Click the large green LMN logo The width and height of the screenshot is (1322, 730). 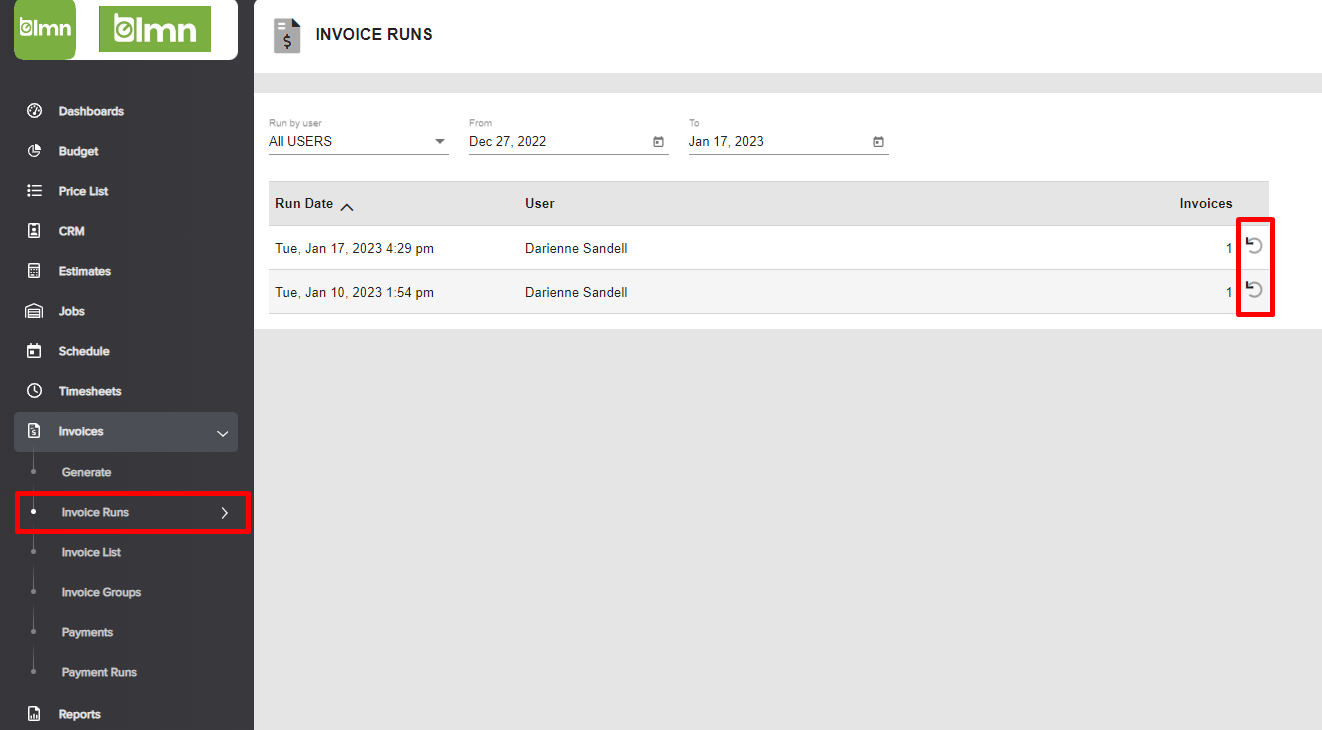coord(155,29)
